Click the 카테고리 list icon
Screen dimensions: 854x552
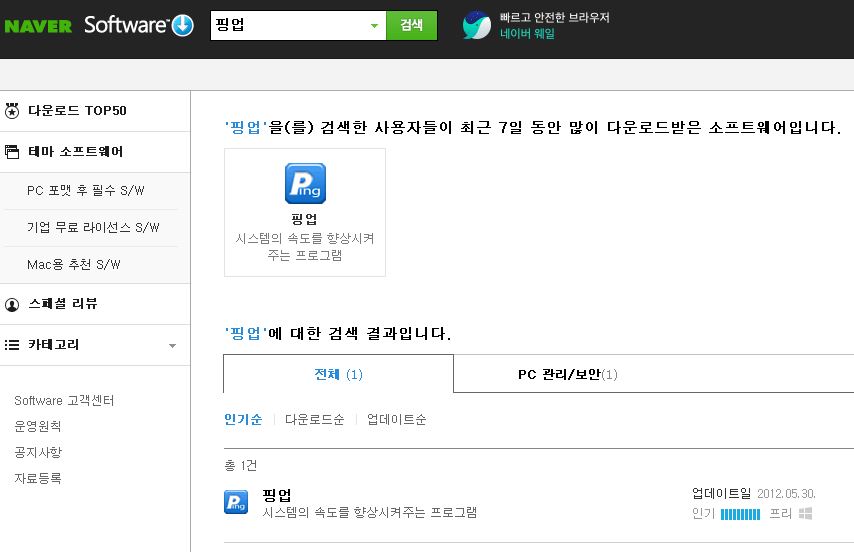(x=12, y=345)
